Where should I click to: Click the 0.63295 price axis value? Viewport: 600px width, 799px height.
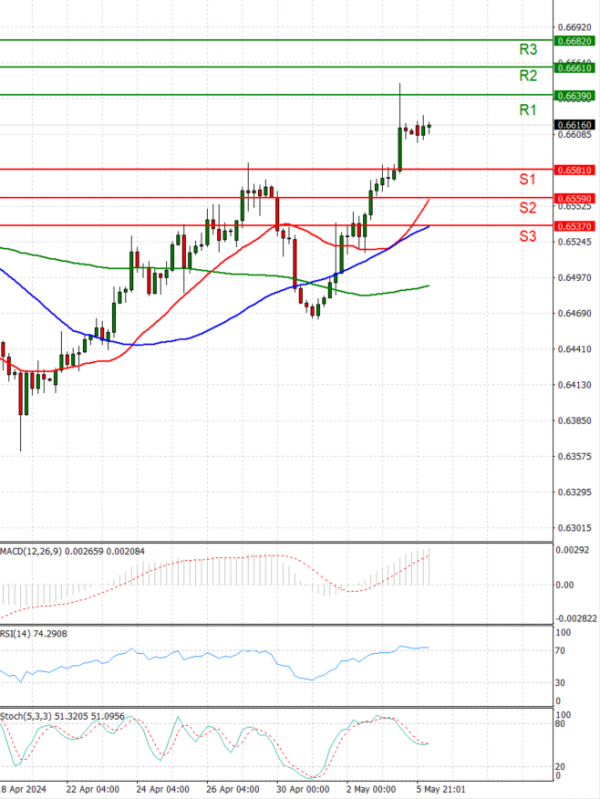point(575,492)
